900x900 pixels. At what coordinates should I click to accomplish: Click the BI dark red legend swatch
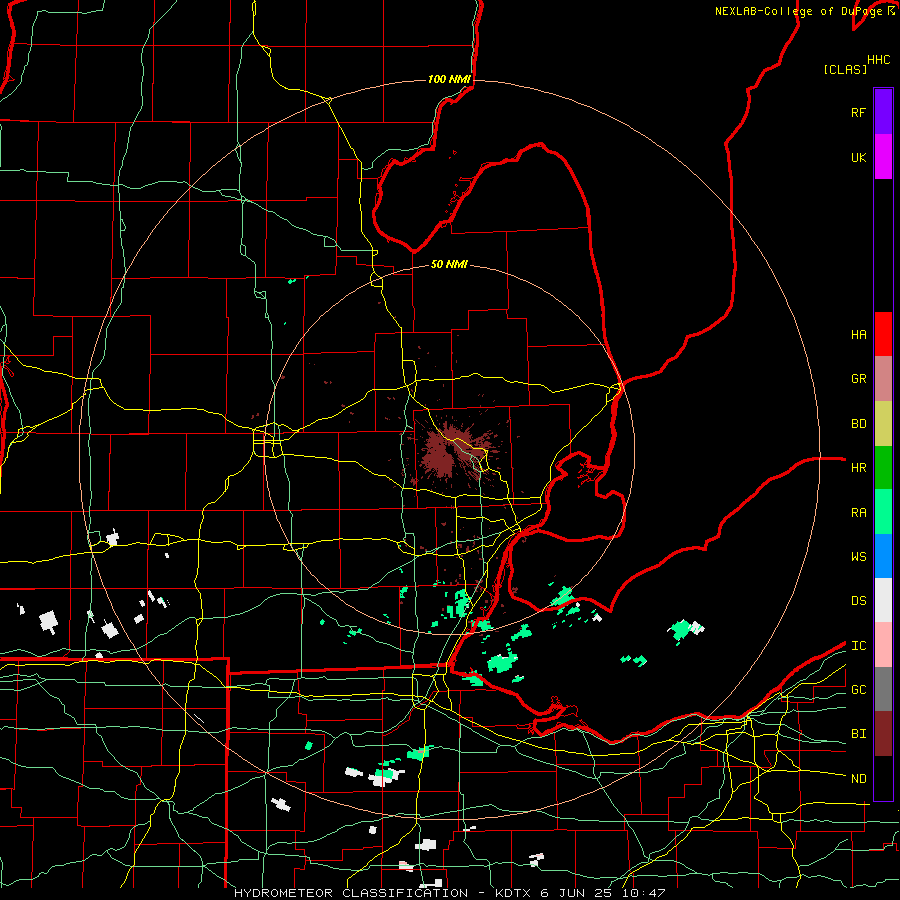click(883, 734)
